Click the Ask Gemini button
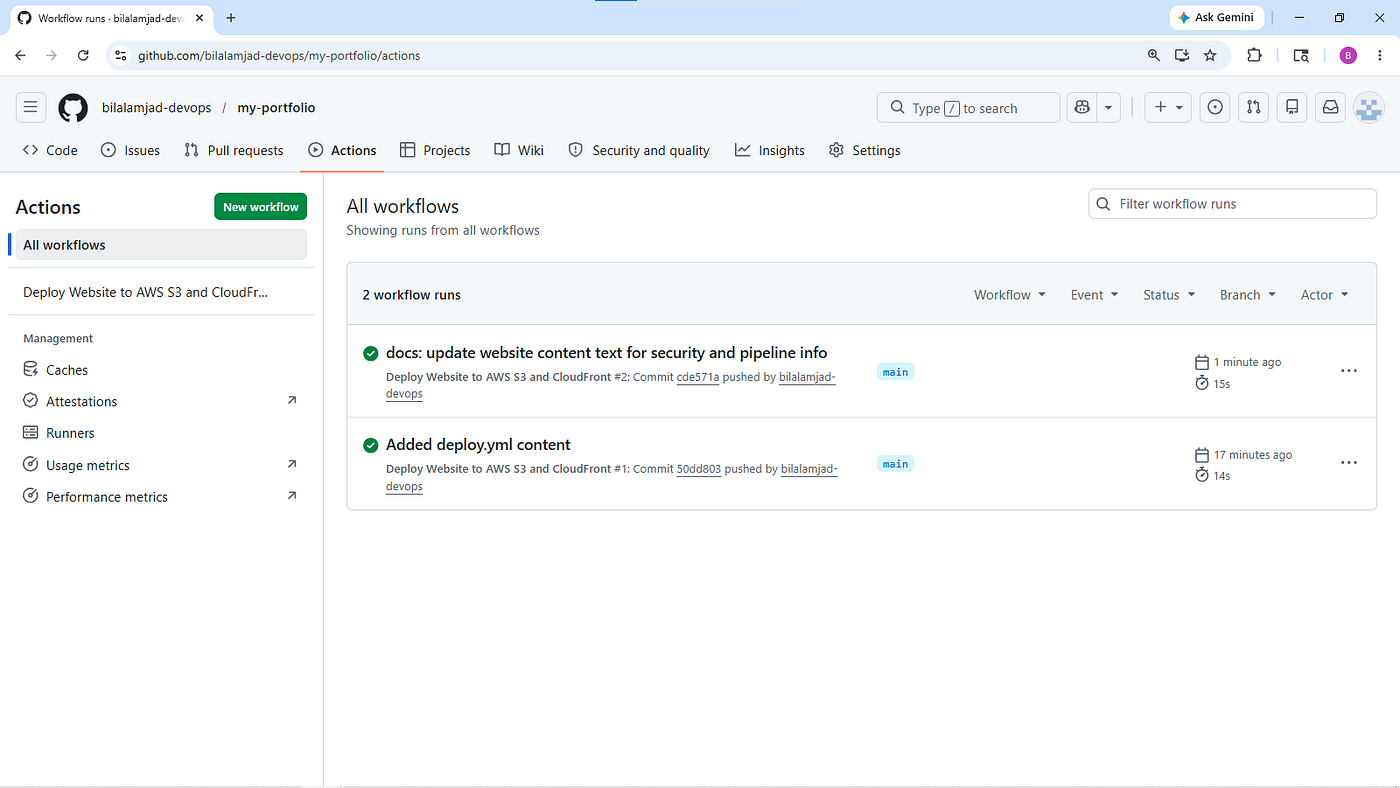The width and height of the screenshot is (1400, 788). (1219, 18)
